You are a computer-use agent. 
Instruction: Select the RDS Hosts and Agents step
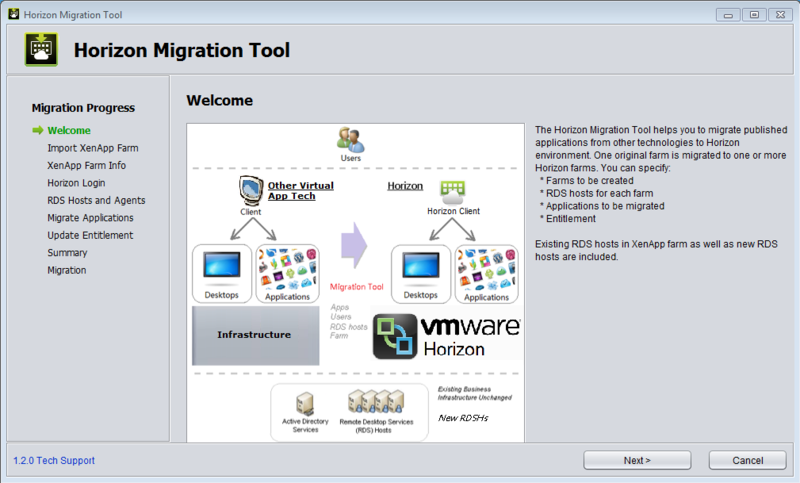point(96,200)
